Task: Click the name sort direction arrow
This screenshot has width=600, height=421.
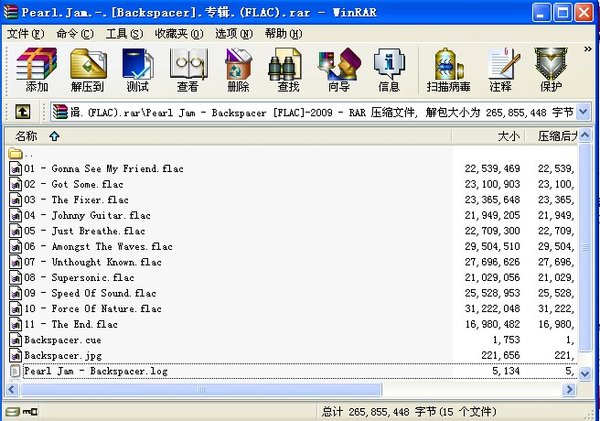Action: click(54, 136)
